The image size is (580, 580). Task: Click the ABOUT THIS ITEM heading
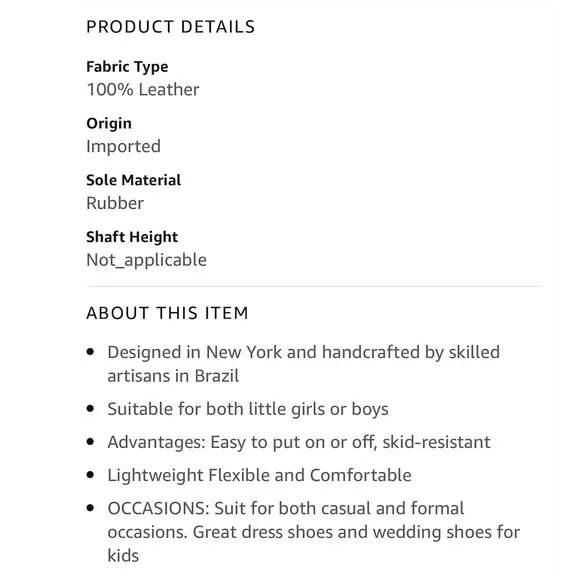[x=167, y=313]
